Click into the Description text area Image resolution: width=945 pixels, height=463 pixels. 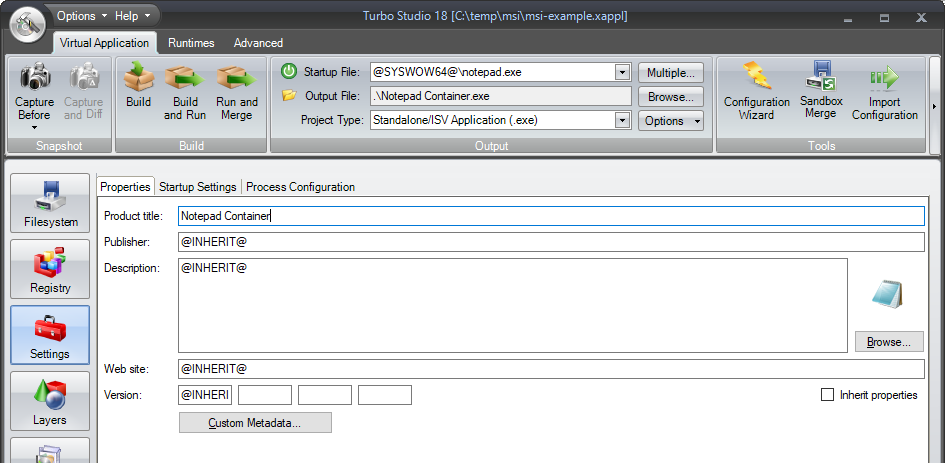(513, 306)
